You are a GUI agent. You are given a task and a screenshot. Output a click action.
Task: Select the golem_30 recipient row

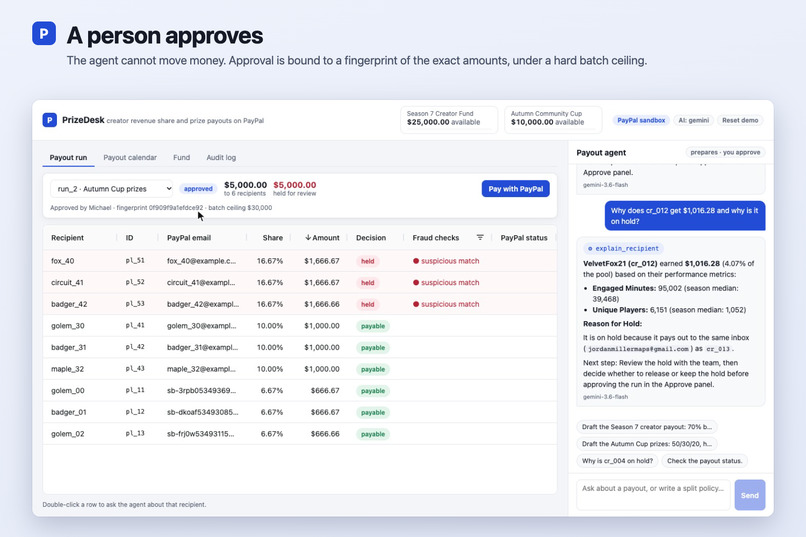click(300, 326)
